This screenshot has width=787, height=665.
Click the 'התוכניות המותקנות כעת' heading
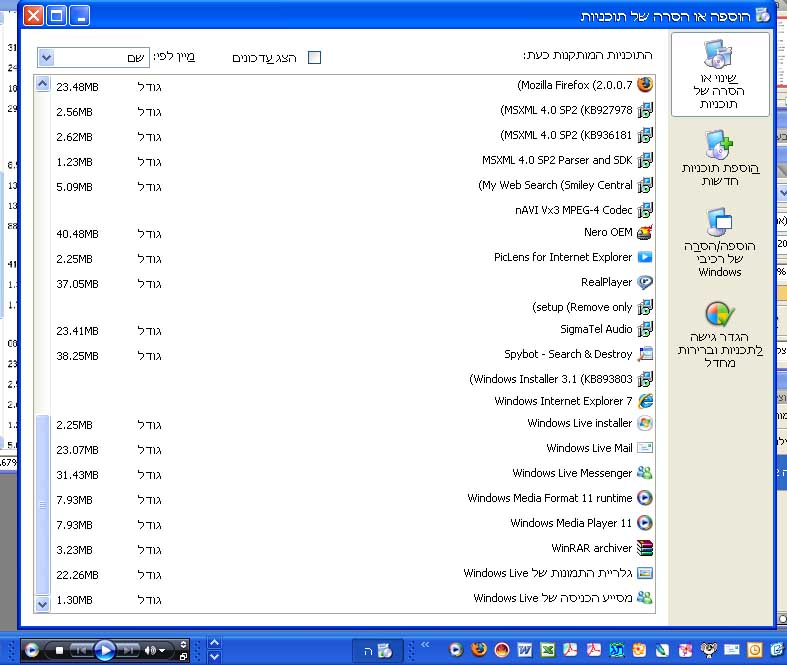tap(588, 55)
